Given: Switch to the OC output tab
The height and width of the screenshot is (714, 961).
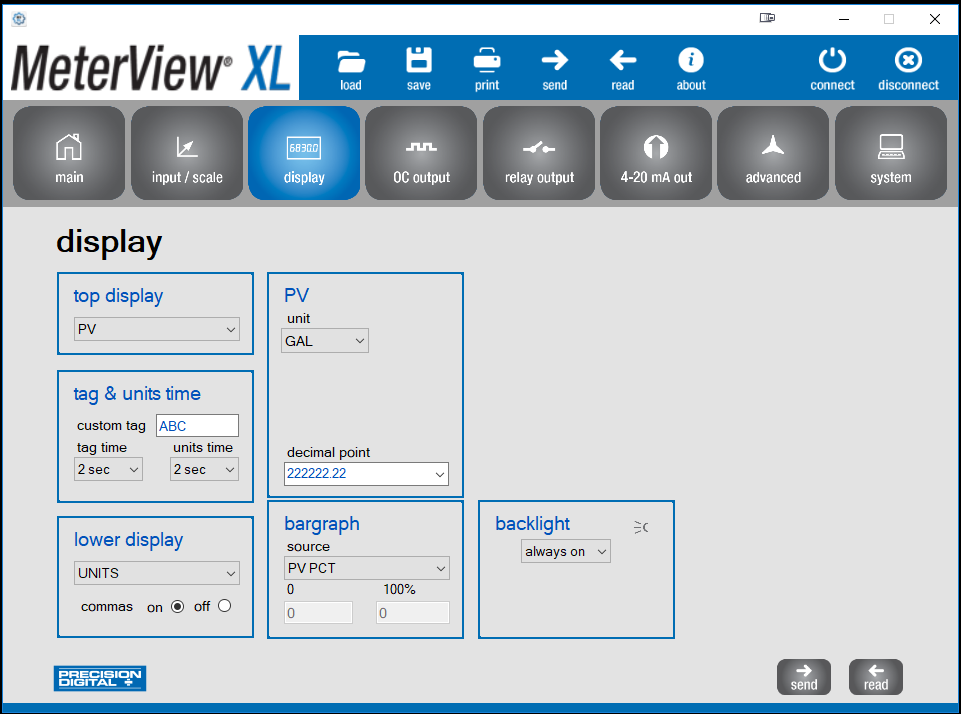Looking at the screenshot, I should point(421,153).
